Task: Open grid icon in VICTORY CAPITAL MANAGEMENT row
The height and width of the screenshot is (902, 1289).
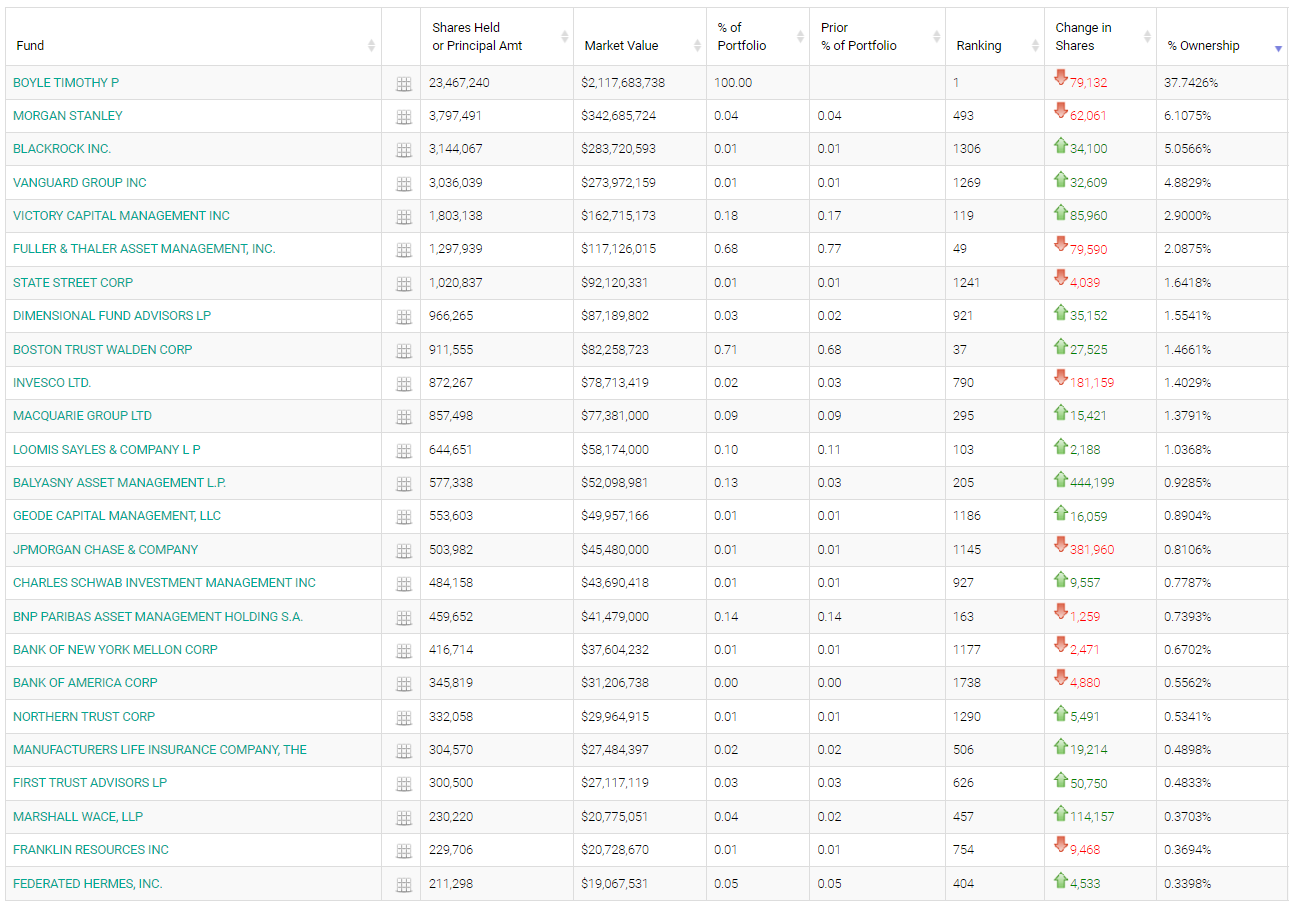Action: pyautogui.click(x=404, y=217)
